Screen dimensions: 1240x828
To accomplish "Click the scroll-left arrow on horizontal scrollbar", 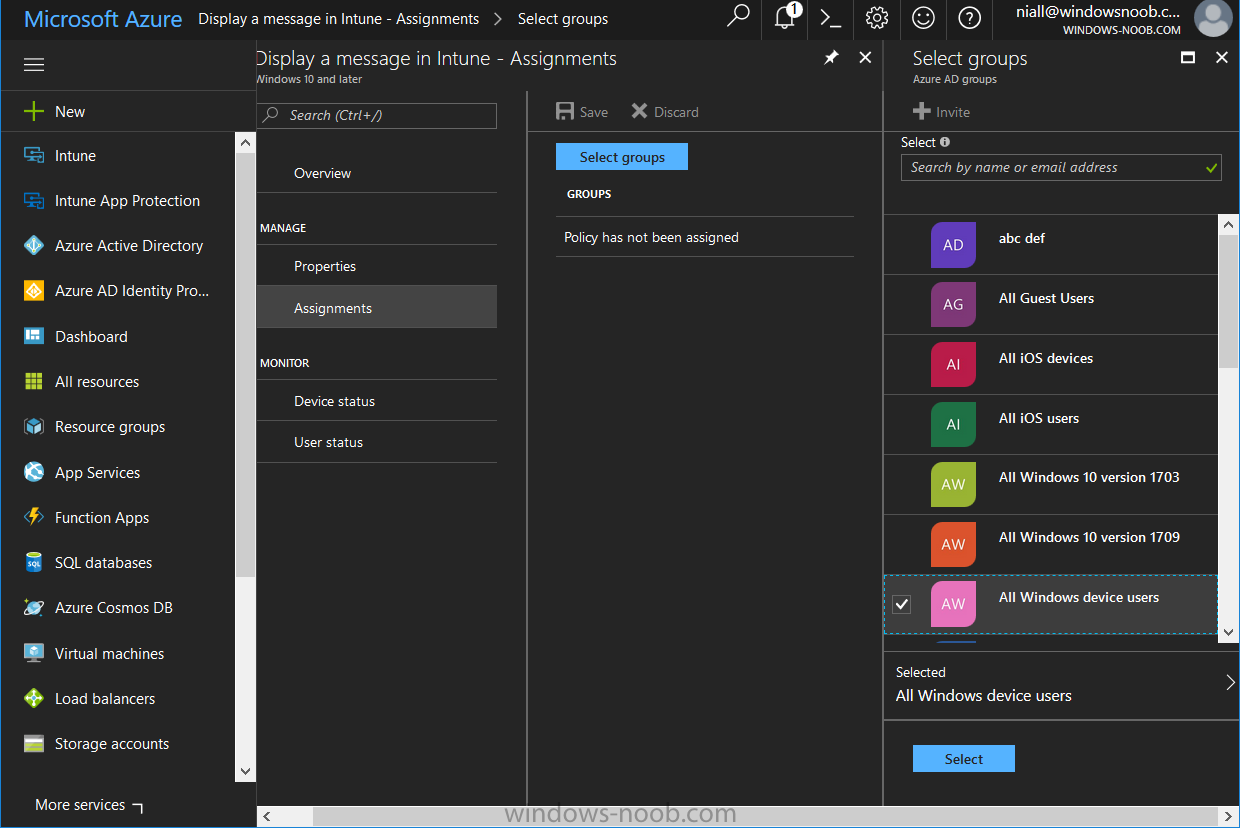I will point(266,817).
